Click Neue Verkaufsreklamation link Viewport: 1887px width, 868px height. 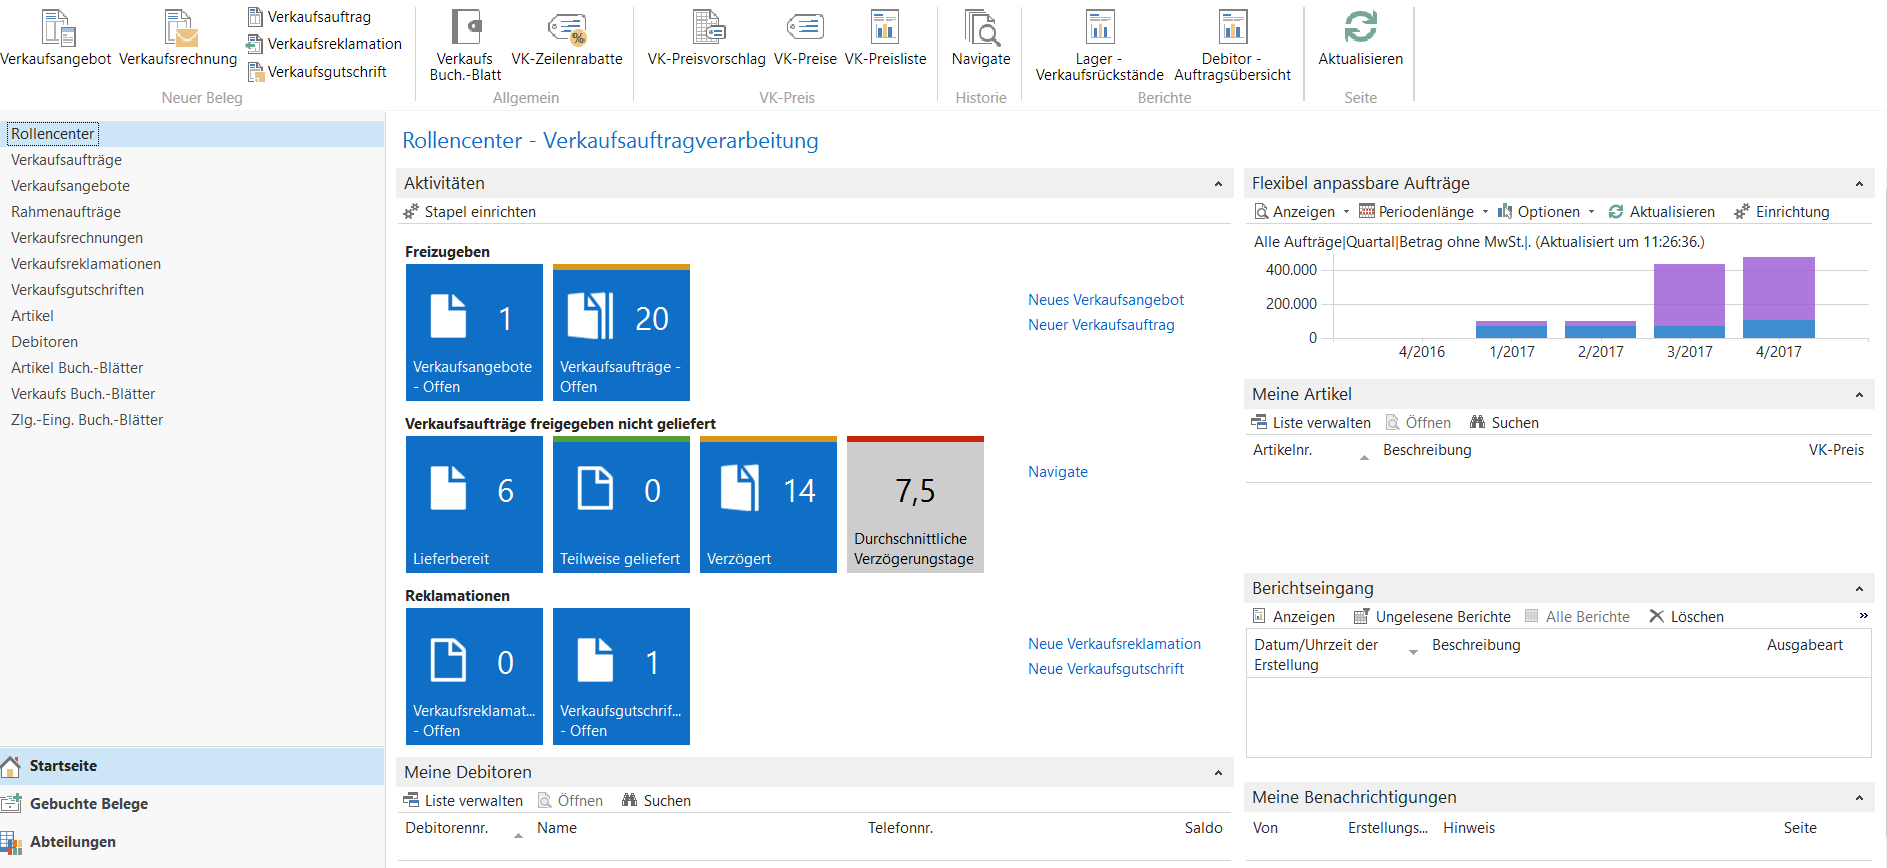click(1114, 644)
